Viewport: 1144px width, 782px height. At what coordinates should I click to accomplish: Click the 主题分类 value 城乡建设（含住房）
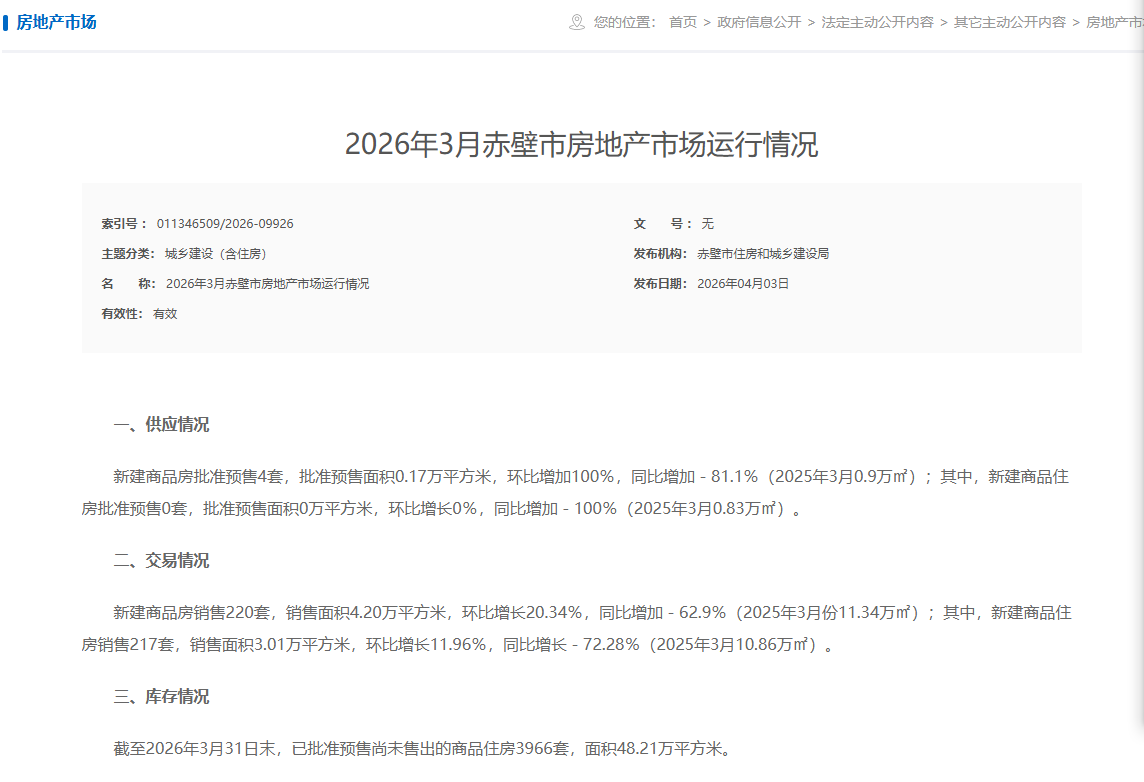click(216, 254)
